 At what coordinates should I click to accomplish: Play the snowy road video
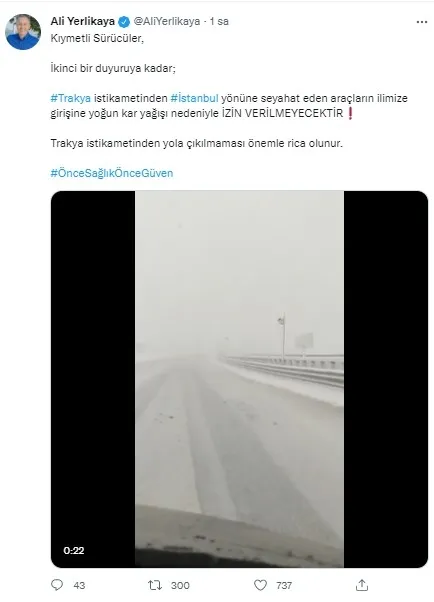click(x=239, y=379)
